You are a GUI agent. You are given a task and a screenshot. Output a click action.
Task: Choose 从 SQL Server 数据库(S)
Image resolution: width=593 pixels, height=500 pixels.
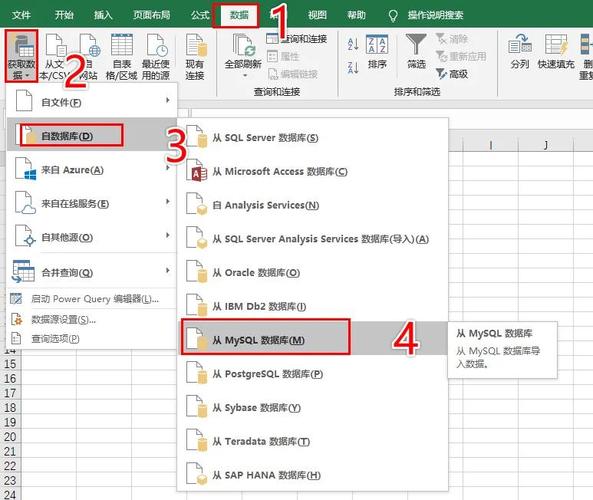pos(313,138)
